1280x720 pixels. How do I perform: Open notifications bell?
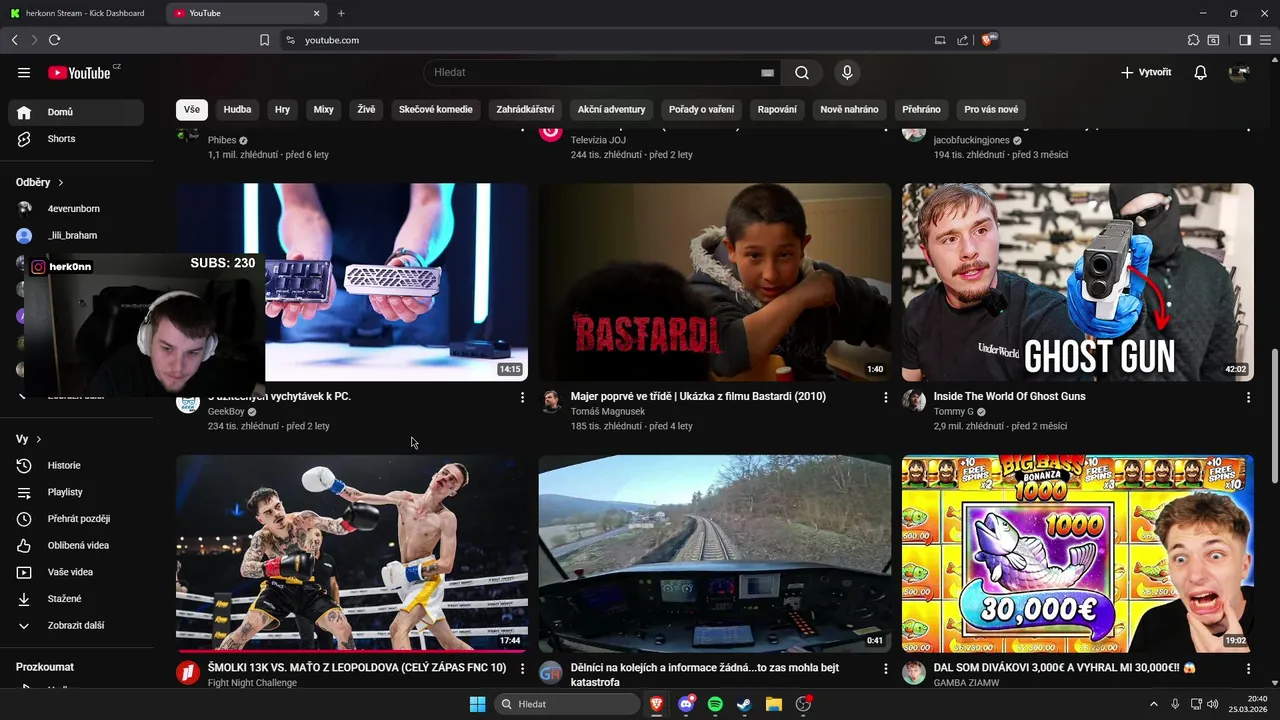point(1200,72)
